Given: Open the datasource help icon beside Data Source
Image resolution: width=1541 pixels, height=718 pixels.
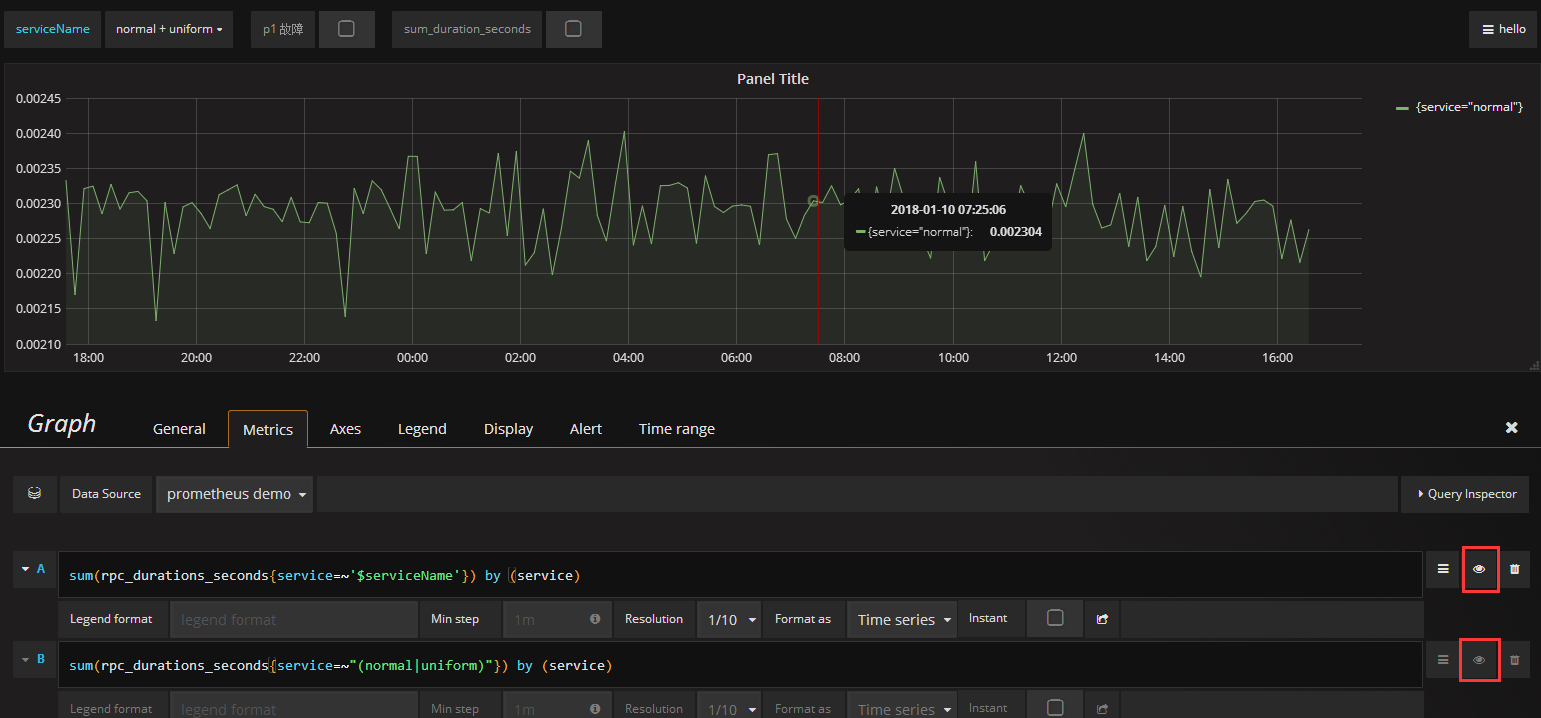Looking at the screenshot, I should pyautogui.click(x=34, y=493).
